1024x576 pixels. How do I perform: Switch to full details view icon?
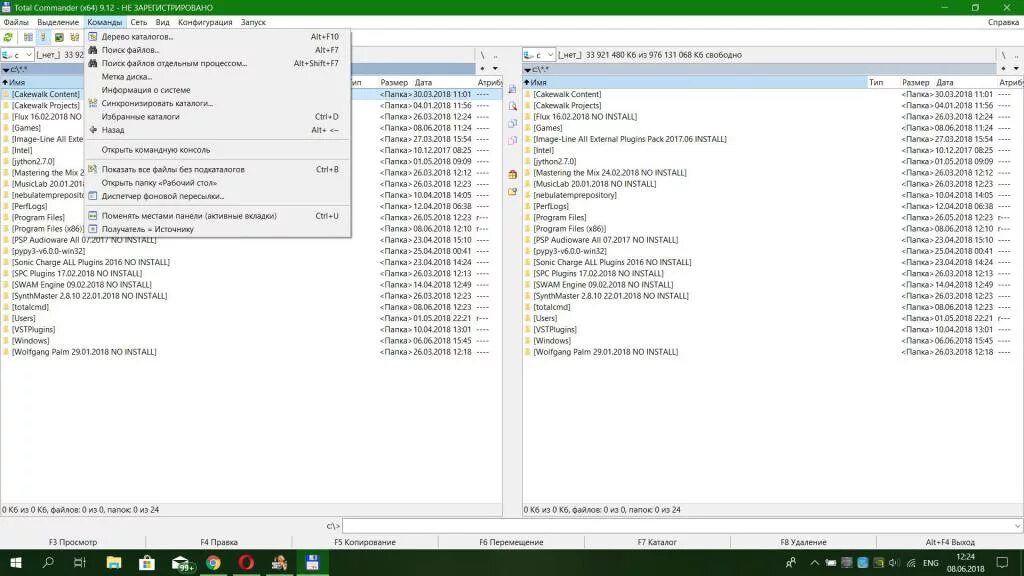[43, 37]
